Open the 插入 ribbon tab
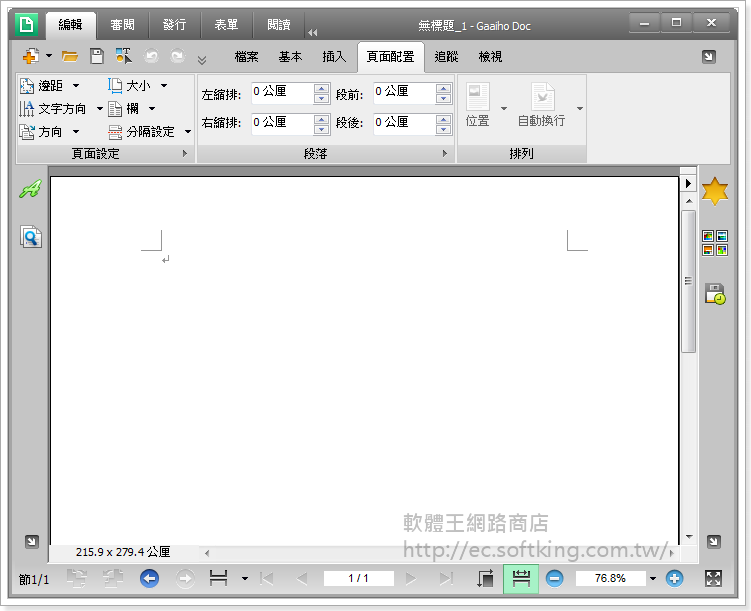 (x=334, y=57)
